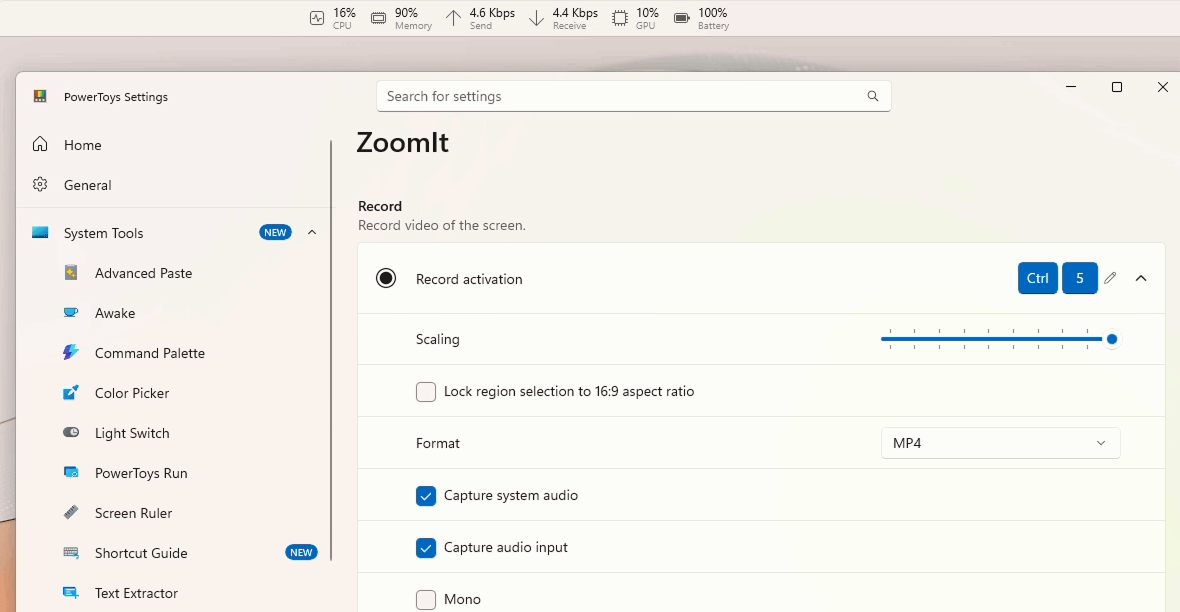Viewport: 1180px width, 612px height.
Task: Select the Advanced Paste icon
Action: tap(71, 273)
